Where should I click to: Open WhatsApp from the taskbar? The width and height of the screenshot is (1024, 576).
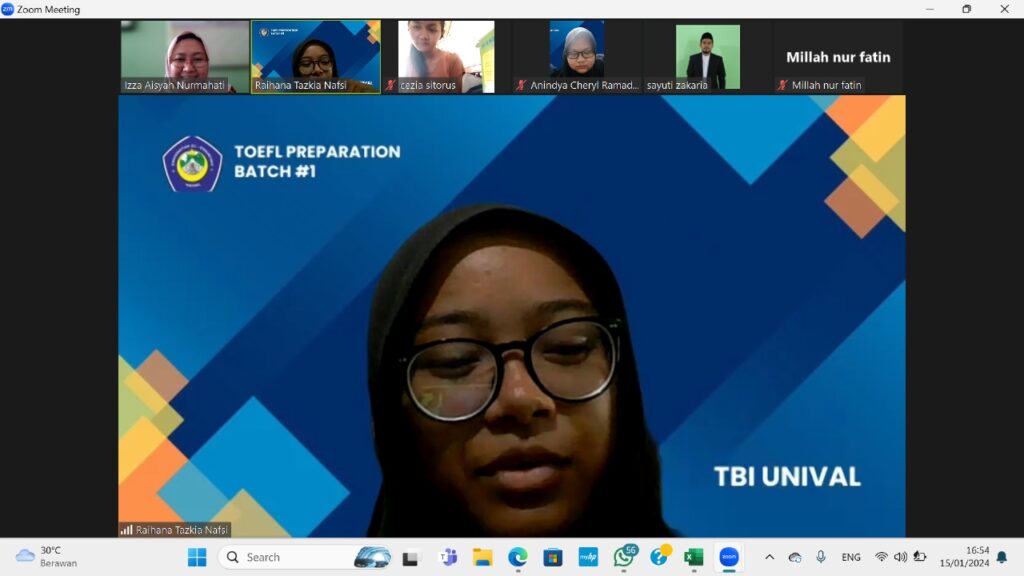tap(624, 557)
